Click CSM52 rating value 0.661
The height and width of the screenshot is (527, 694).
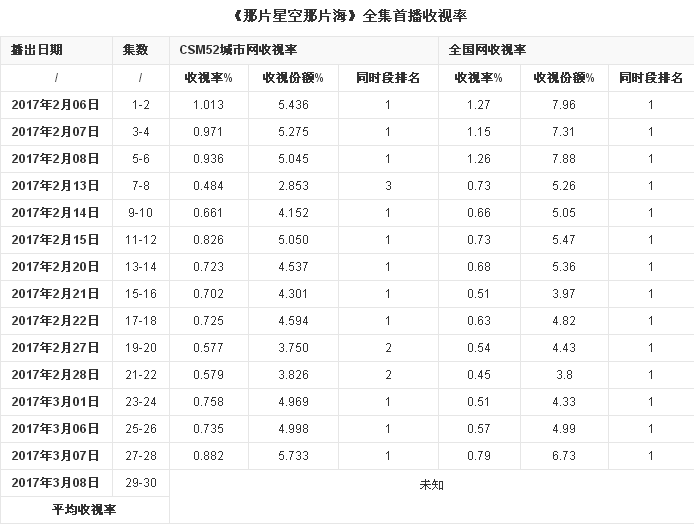208,213
